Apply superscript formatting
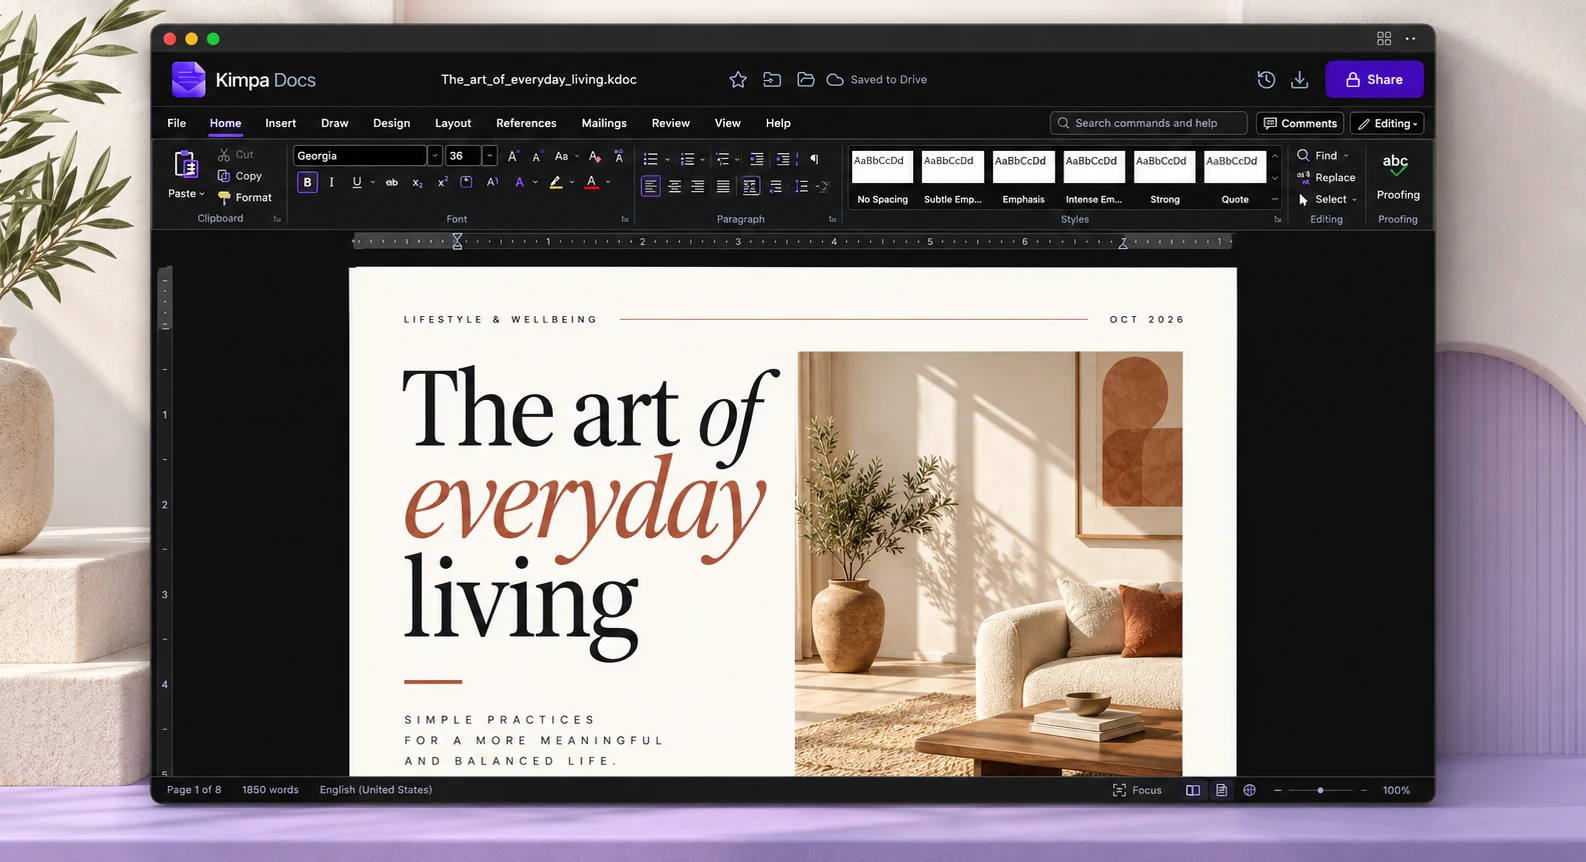 (442, 182)
